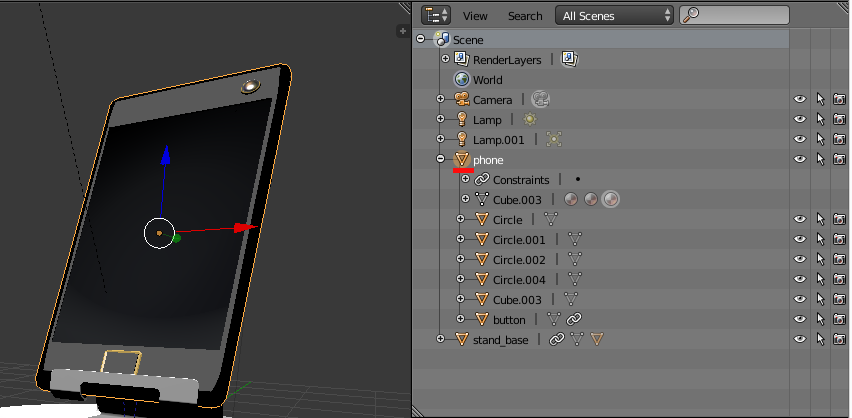Click the render layer data icon after RenderLayers
852x418 pixels.
pos(569,59)
